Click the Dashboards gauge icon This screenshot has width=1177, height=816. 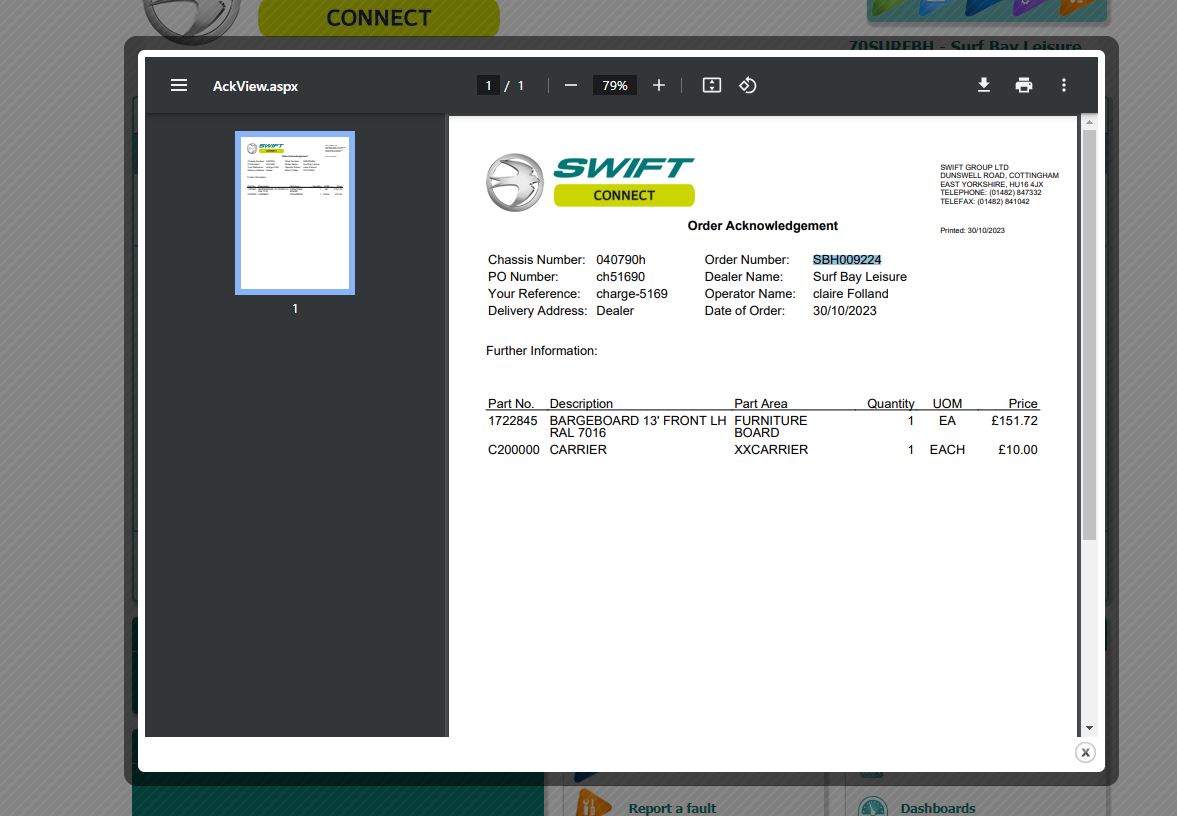click(873, 807)
